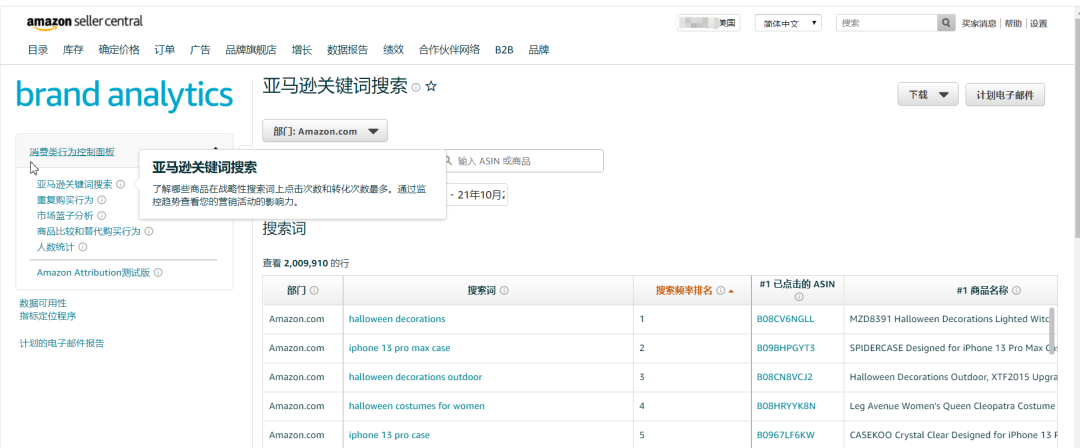Open ASIN B09BHPGYT3 link
This screenshot has height=448, width=1080.
786,348
